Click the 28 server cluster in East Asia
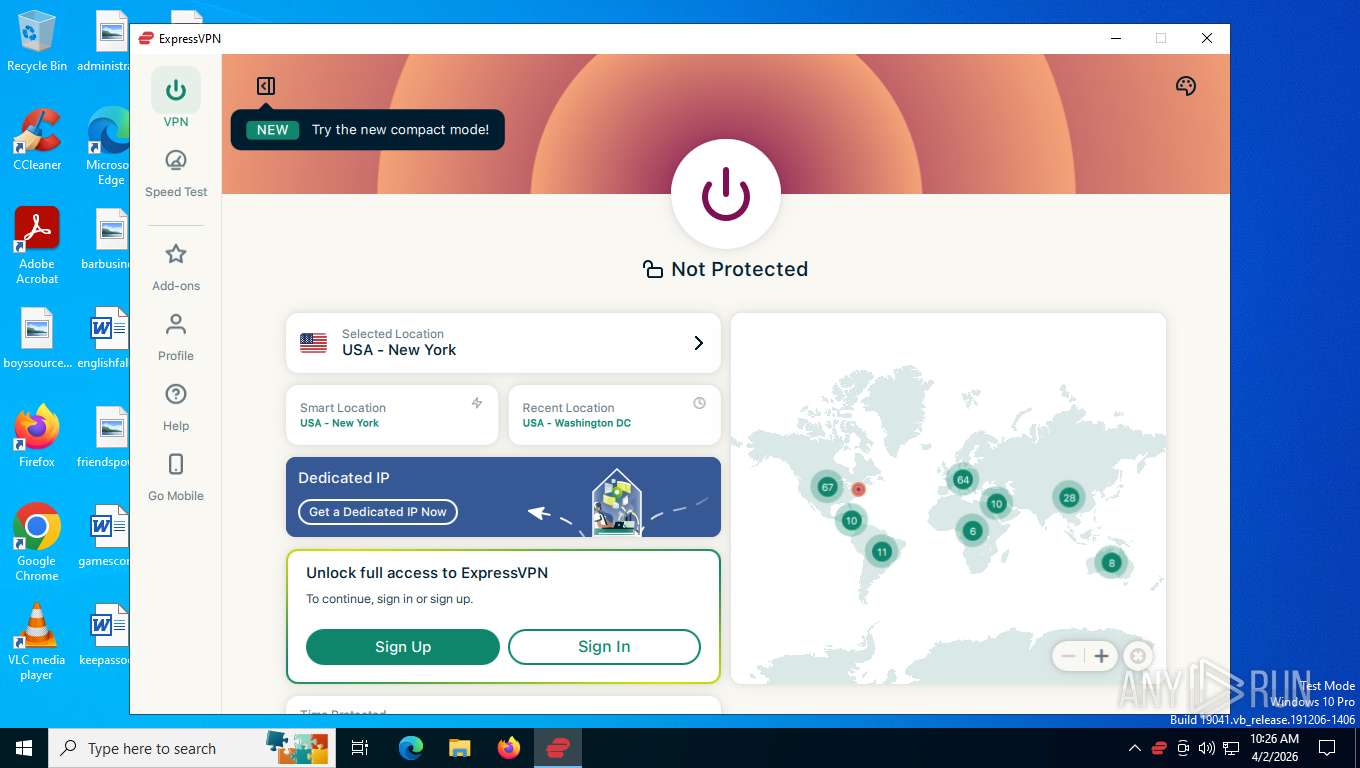This screenshot has width=1360, height=768. tap(1069, 497)
